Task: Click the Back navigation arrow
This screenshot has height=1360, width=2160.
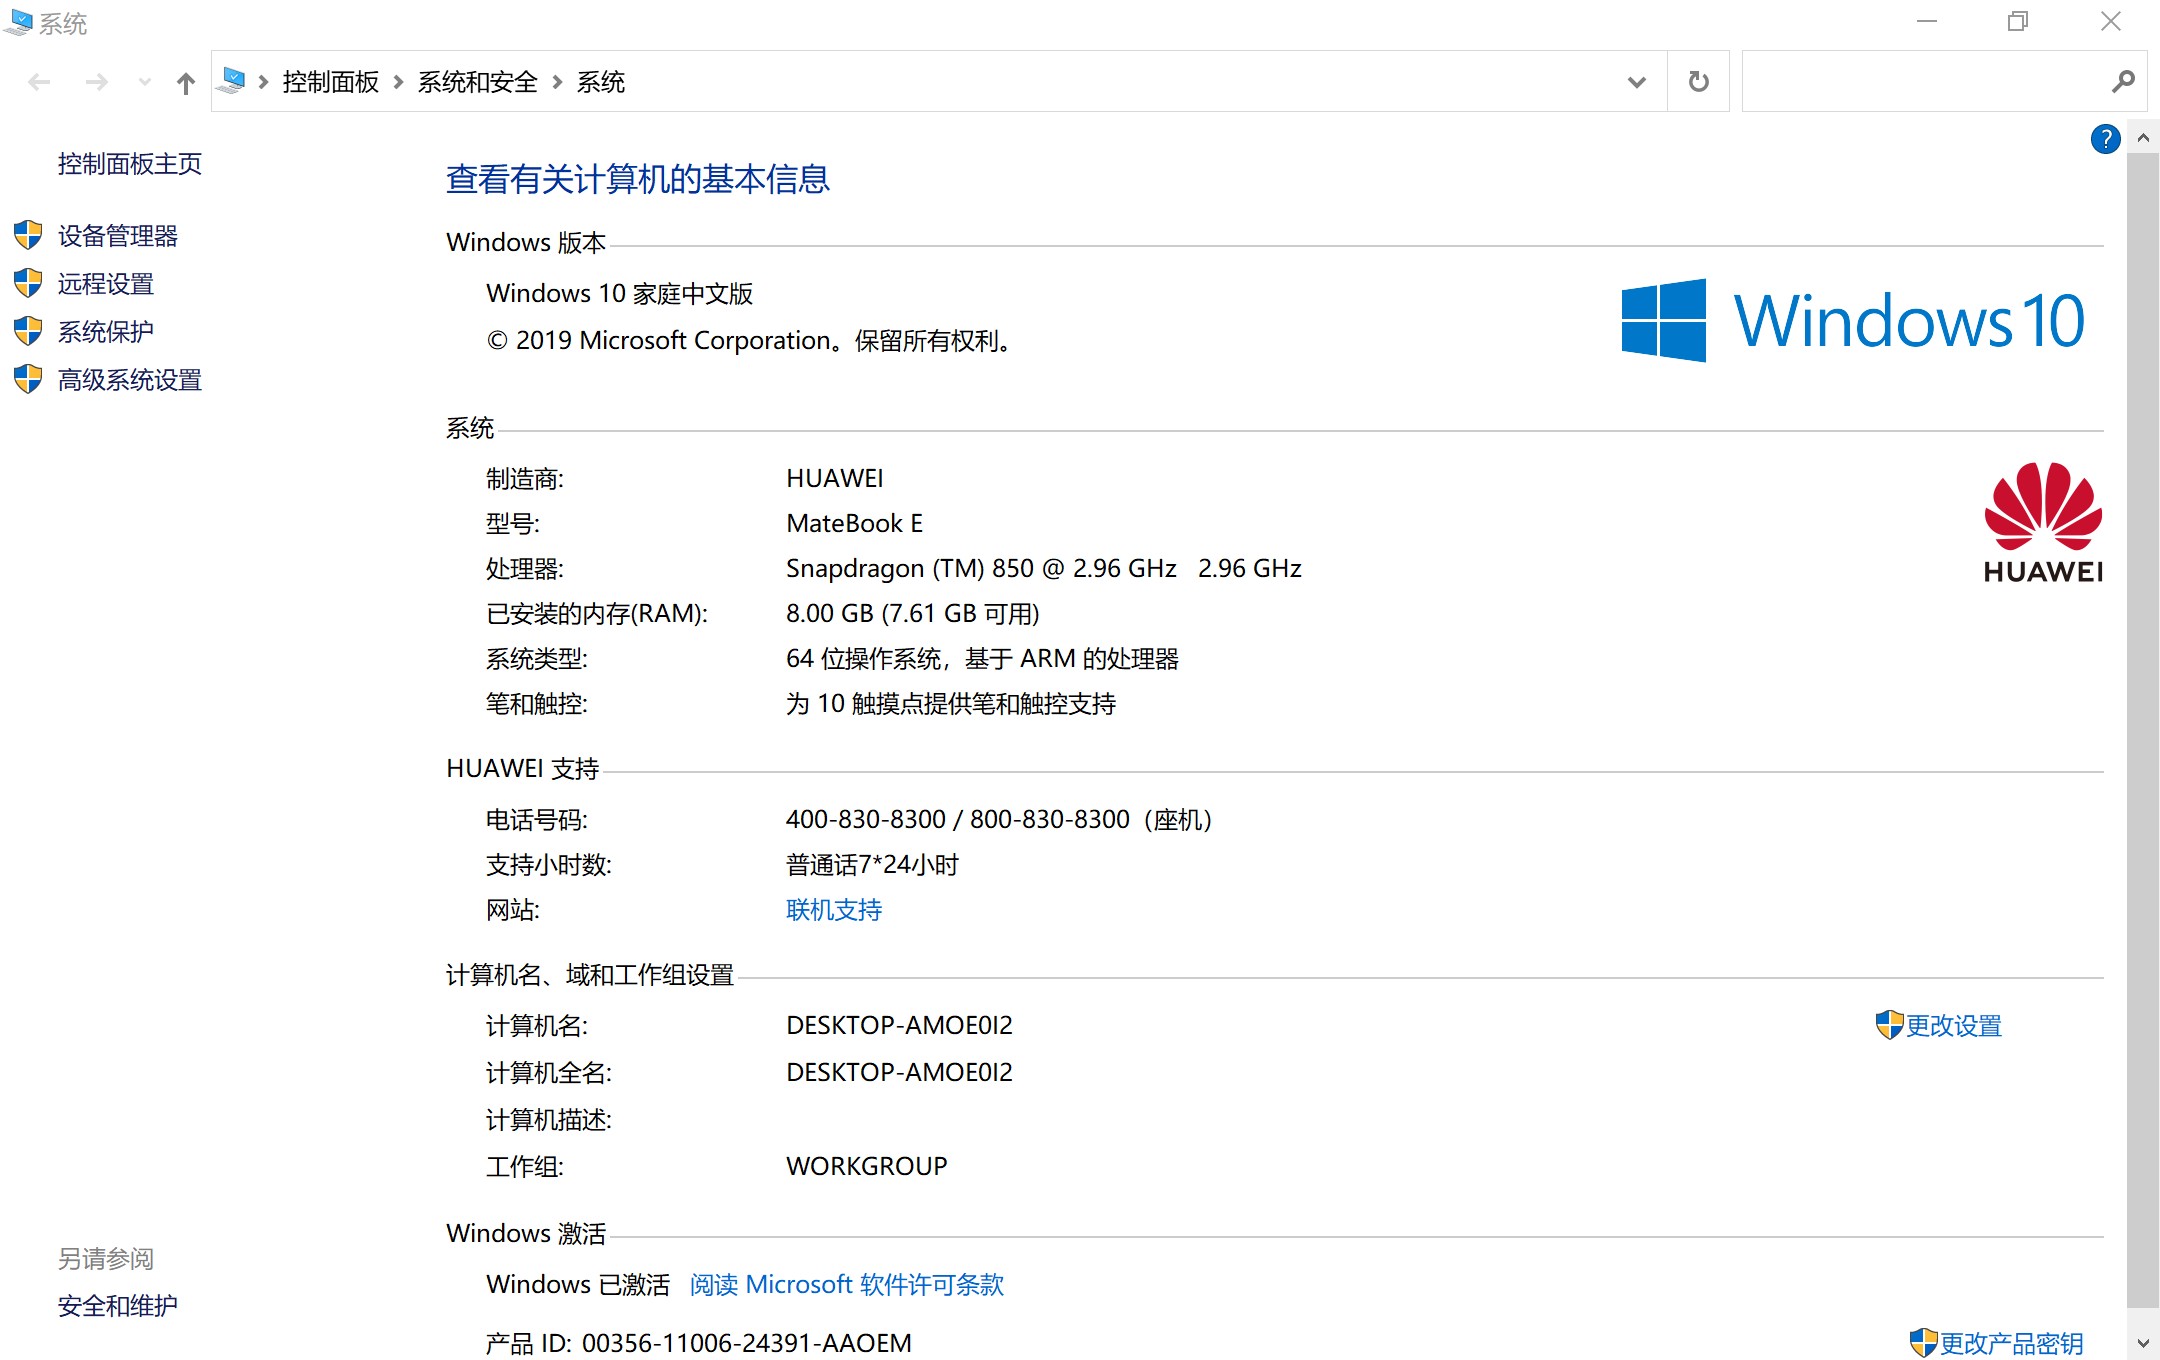Action: pos(39,82)
